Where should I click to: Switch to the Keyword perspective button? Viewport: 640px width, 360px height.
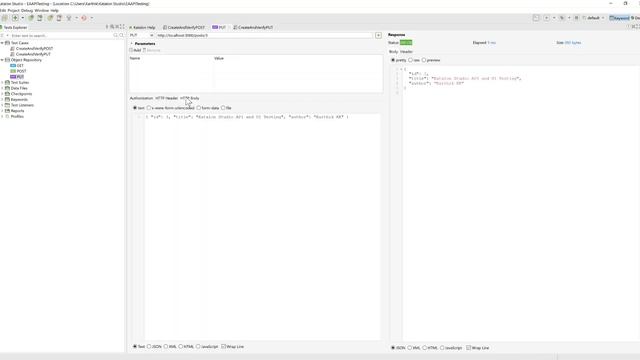point(619,18)
